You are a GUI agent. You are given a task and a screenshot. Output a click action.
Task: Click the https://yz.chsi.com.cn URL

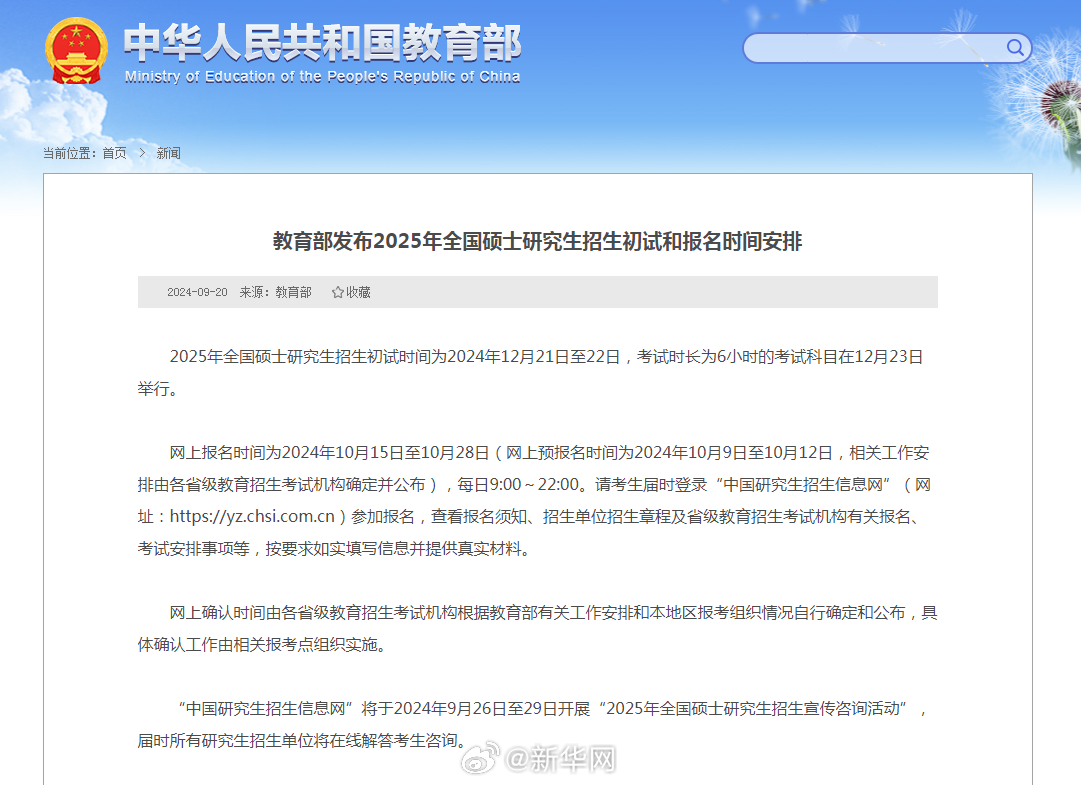point(252,516)
